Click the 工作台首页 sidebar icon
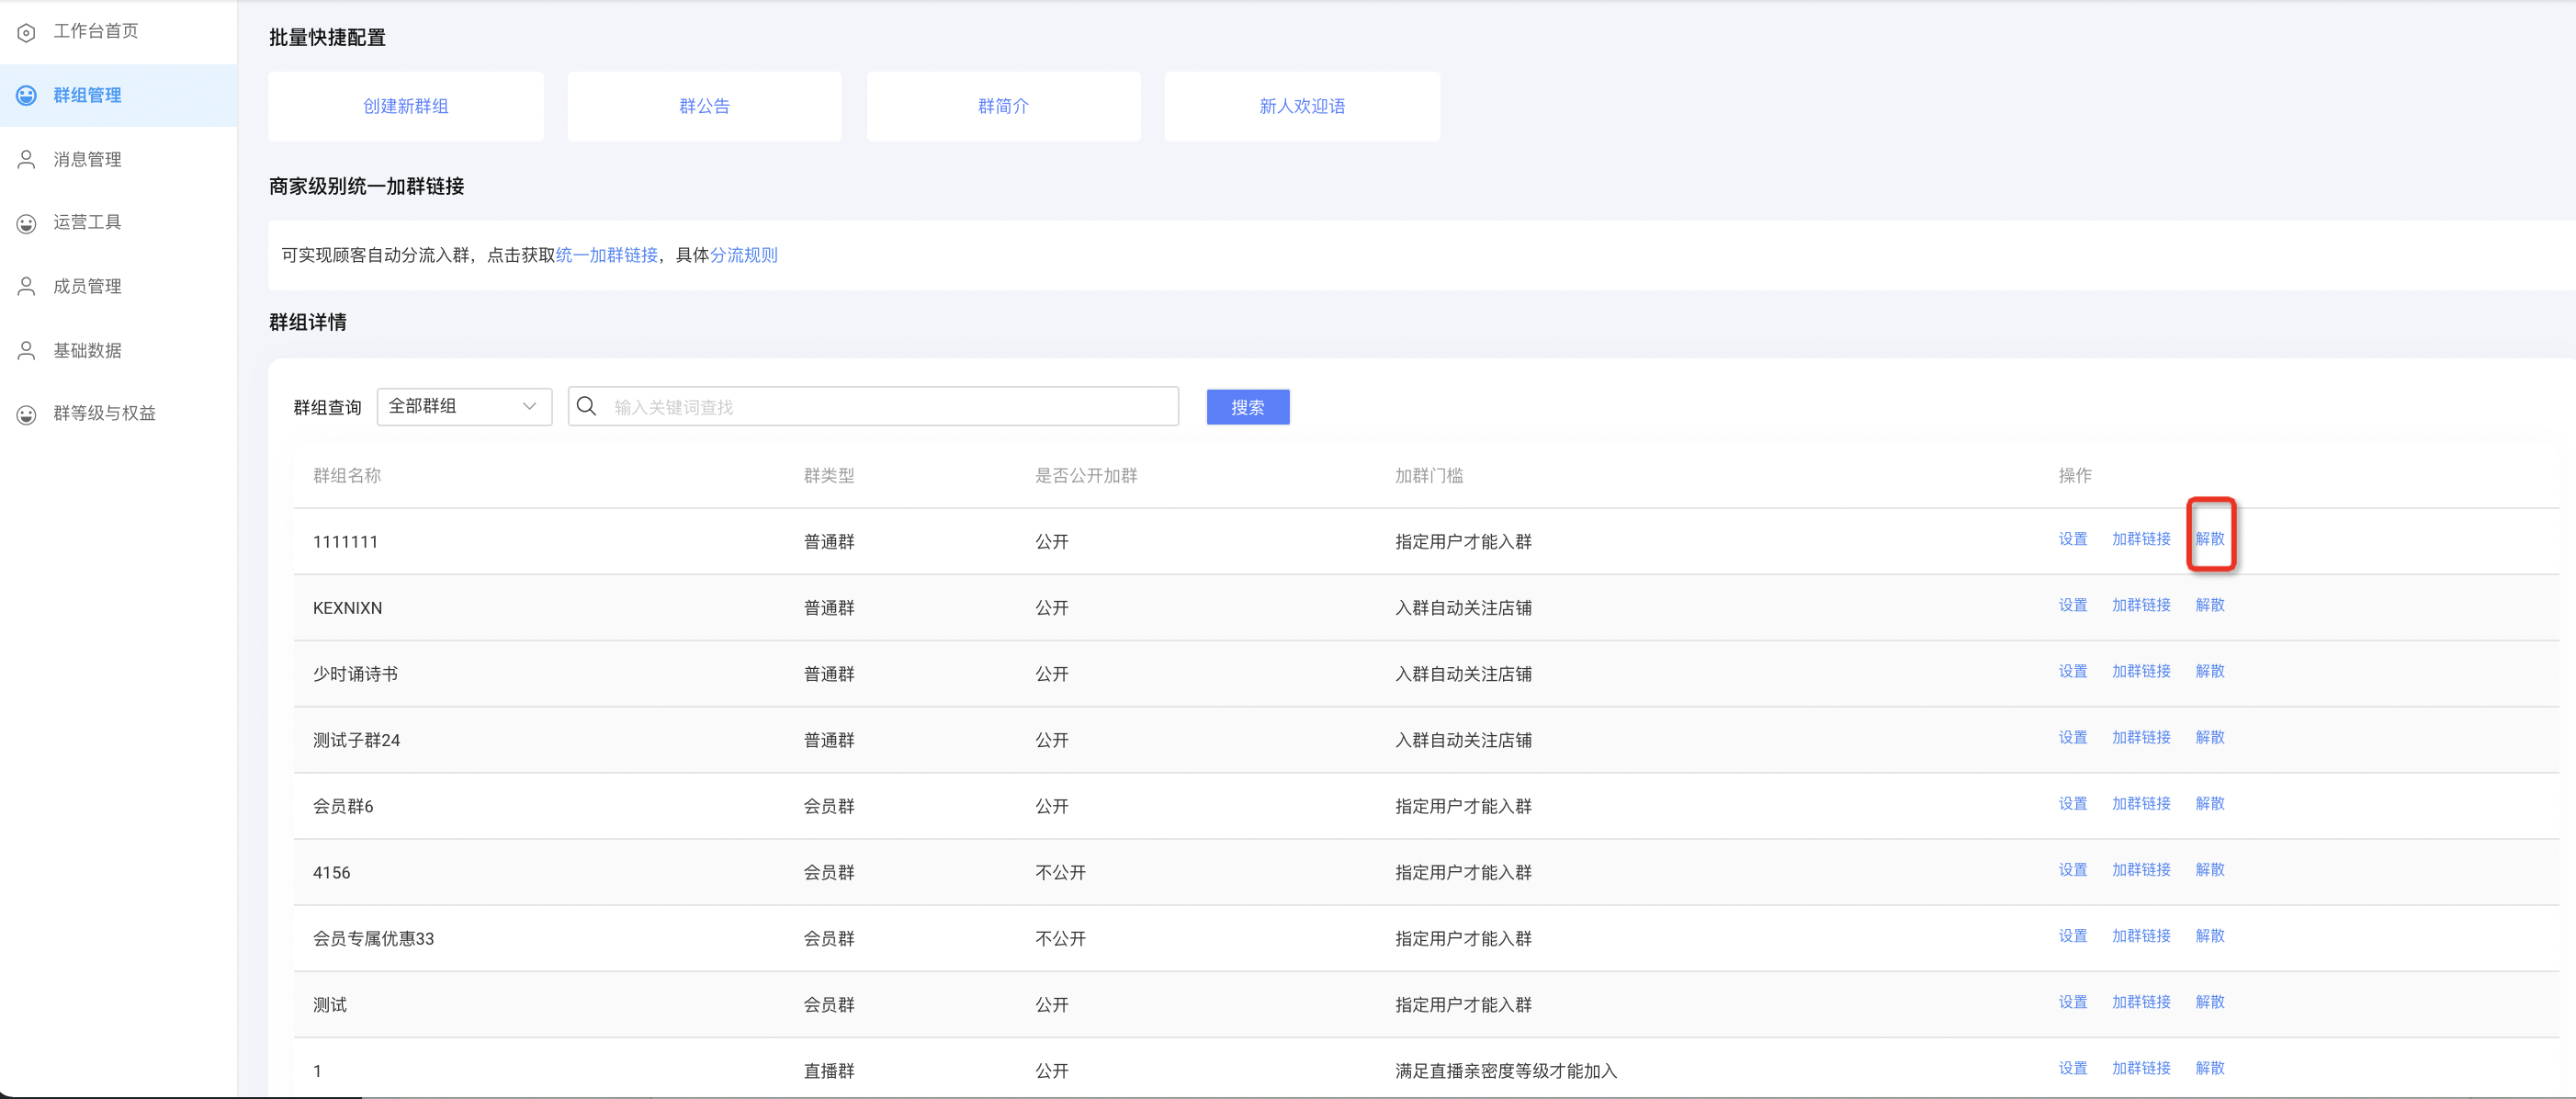This screenshot has height=1099, width=2576. point(27,32)
